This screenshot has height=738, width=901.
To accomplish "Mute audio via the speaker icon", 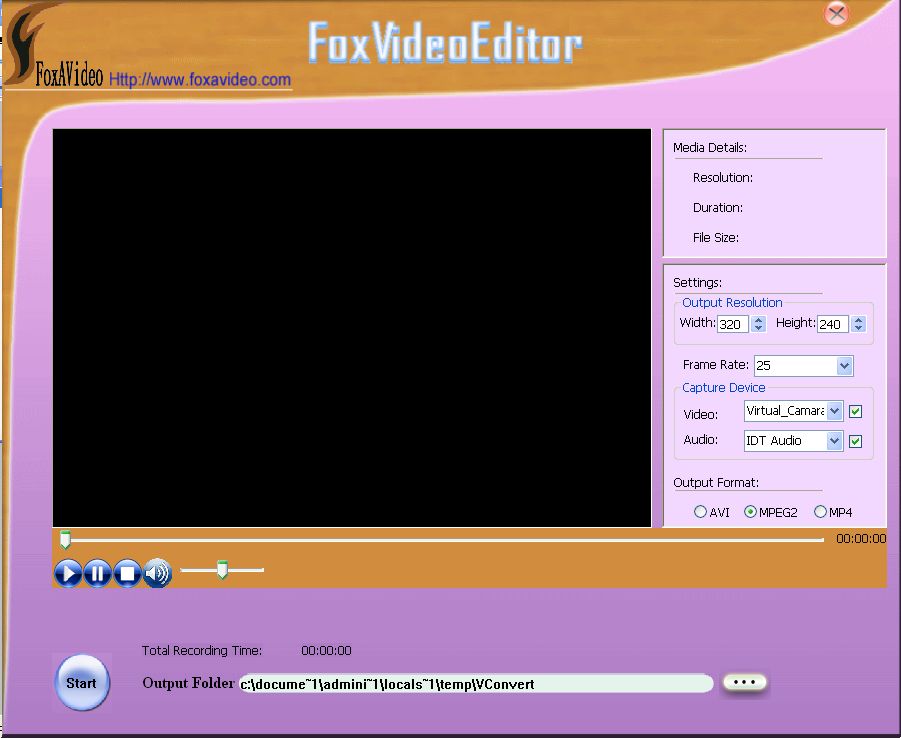I will click(x=157, y=573).
